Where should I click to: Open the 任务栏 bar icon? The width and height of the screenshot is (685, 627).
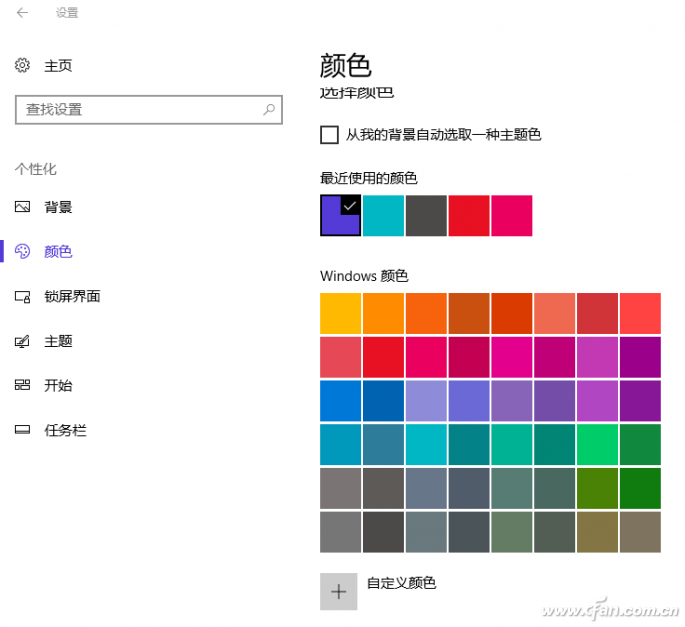pos(23,430)
